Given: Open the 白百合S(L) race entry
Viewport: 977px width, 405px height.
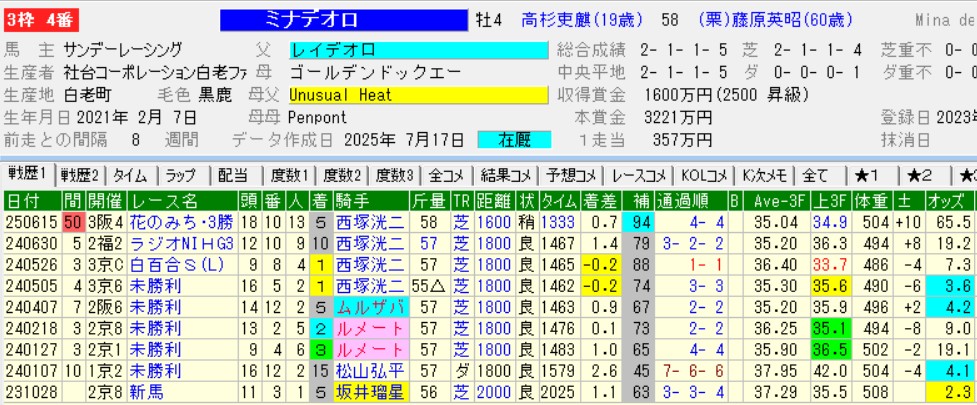Looking at the screenshot, I should (x=171, y=264).
